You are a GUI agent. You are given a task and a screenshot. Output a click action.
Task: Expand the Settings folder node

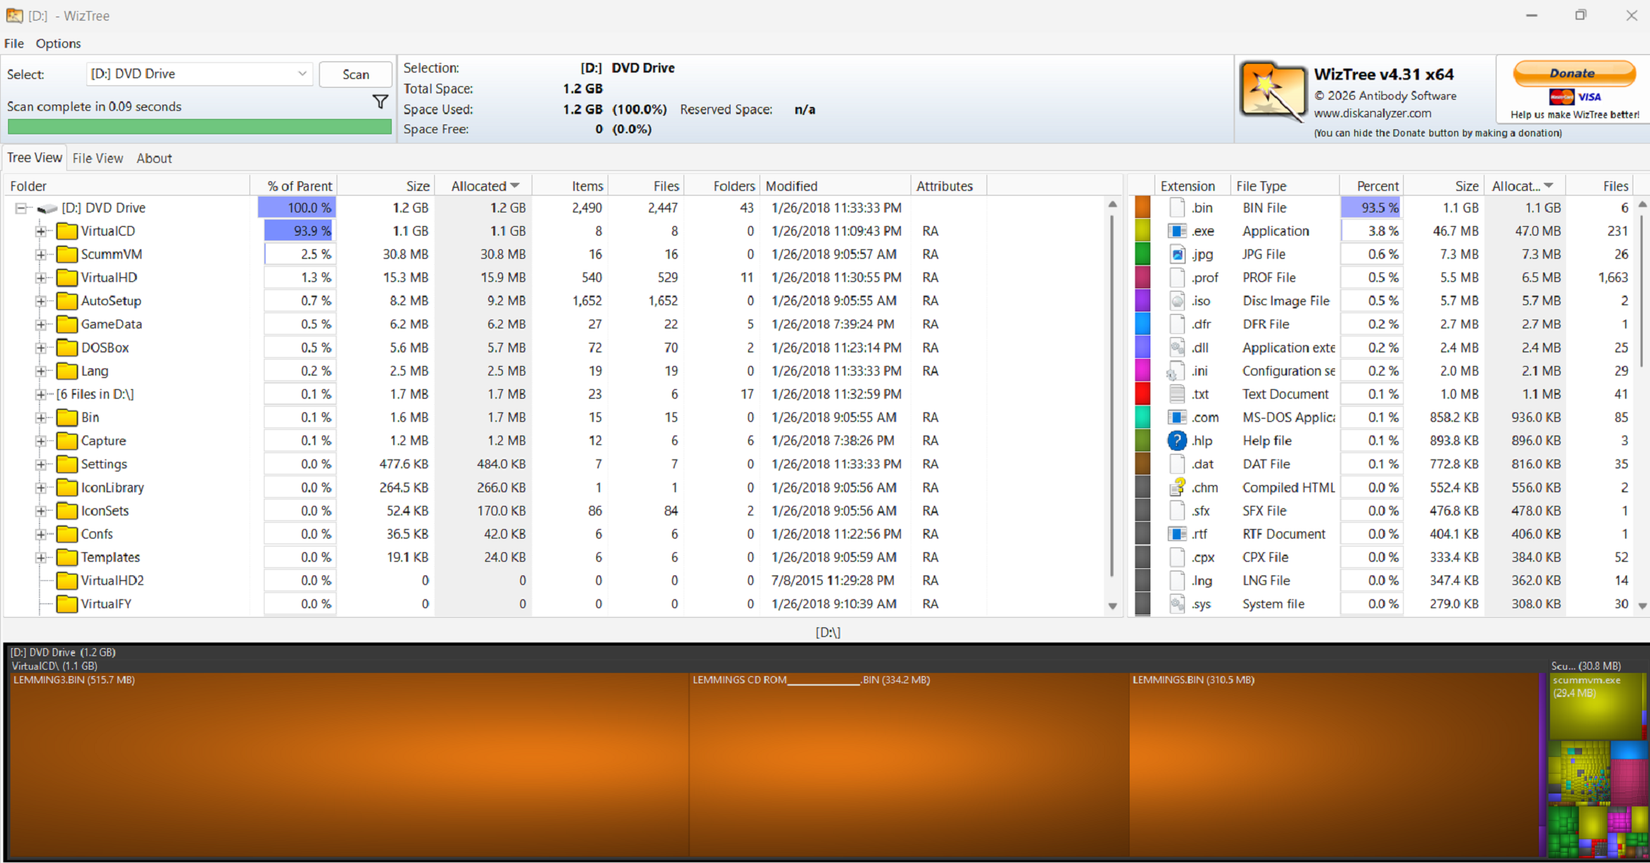click(x=41, y=464)
